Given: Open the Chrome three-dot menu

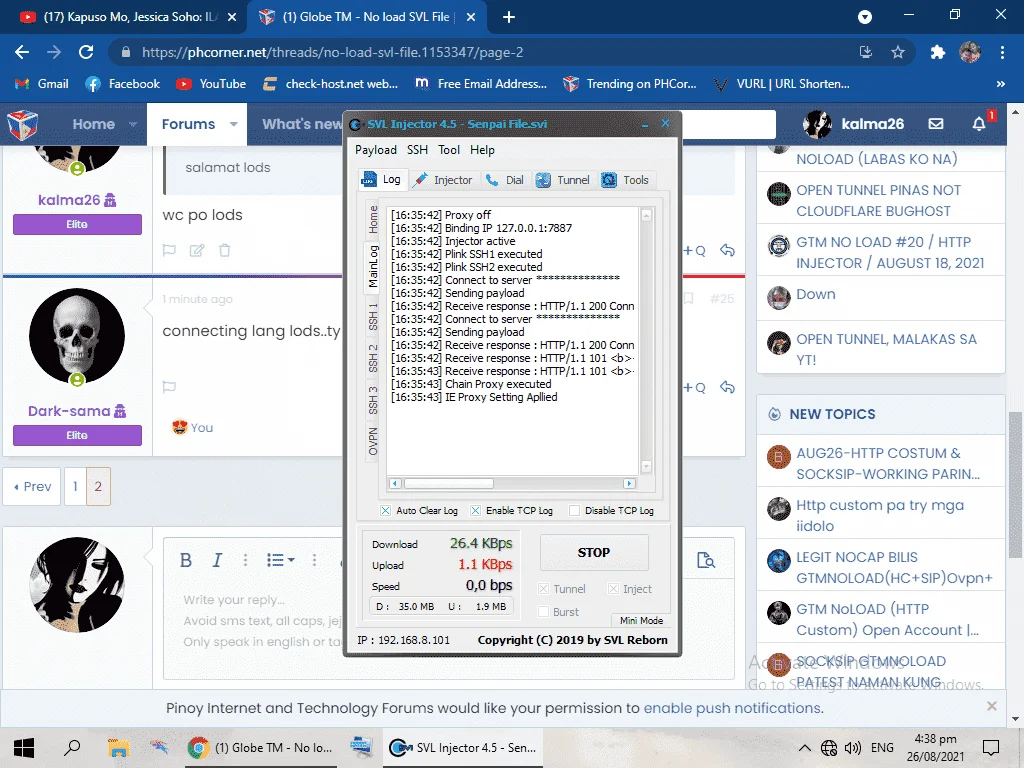Looking at the screenshot, I should 1002,52.
